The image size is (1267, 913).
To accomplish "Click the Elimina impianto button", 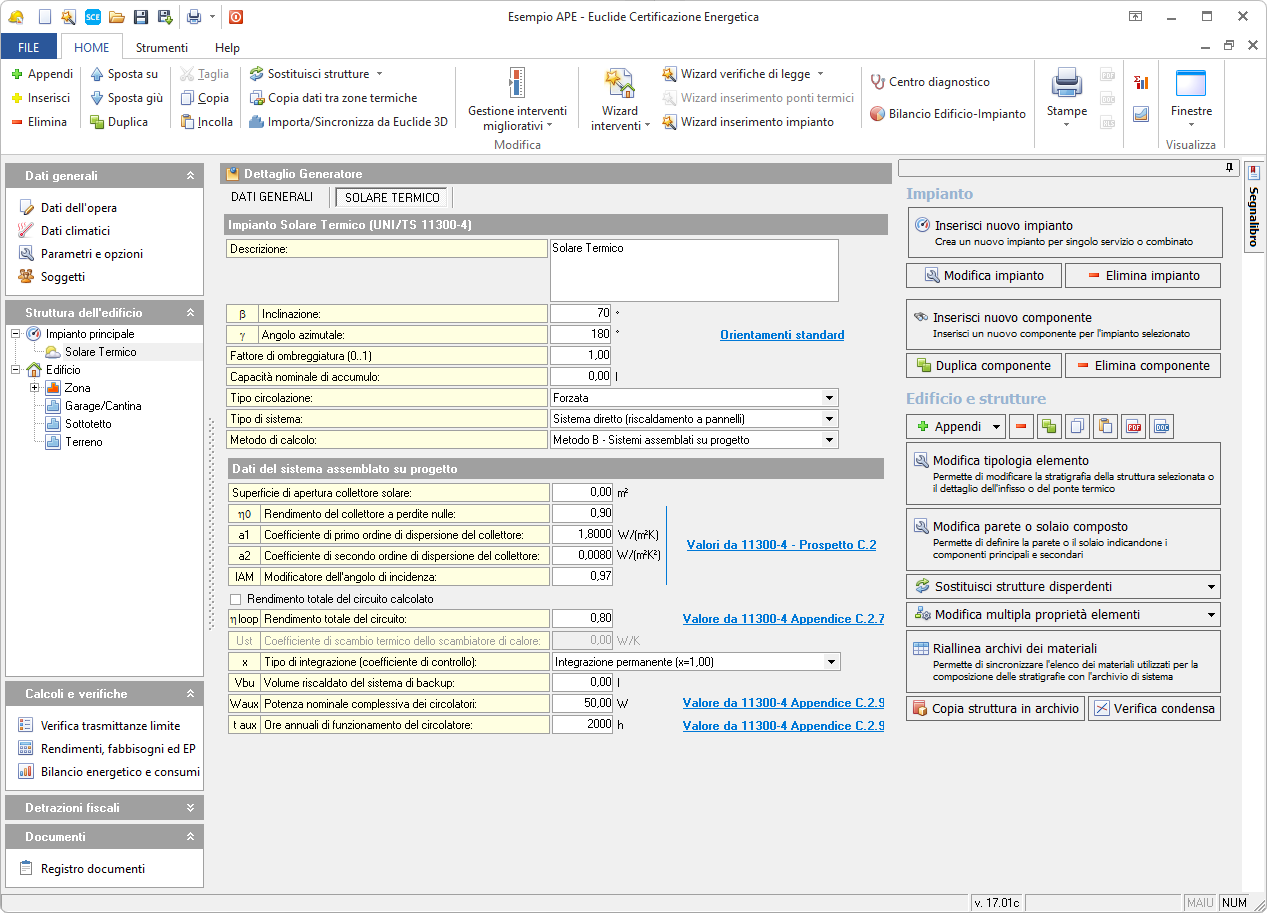I will [1143, 275].
